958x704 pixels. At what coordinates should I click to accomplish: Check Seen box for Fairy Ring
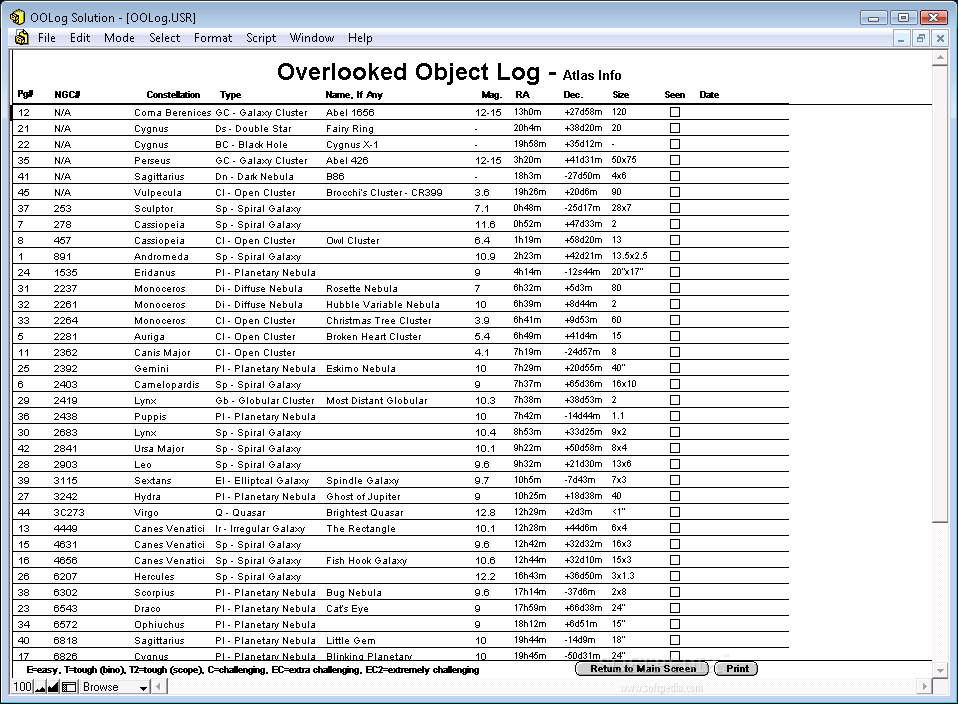(675, 128)
